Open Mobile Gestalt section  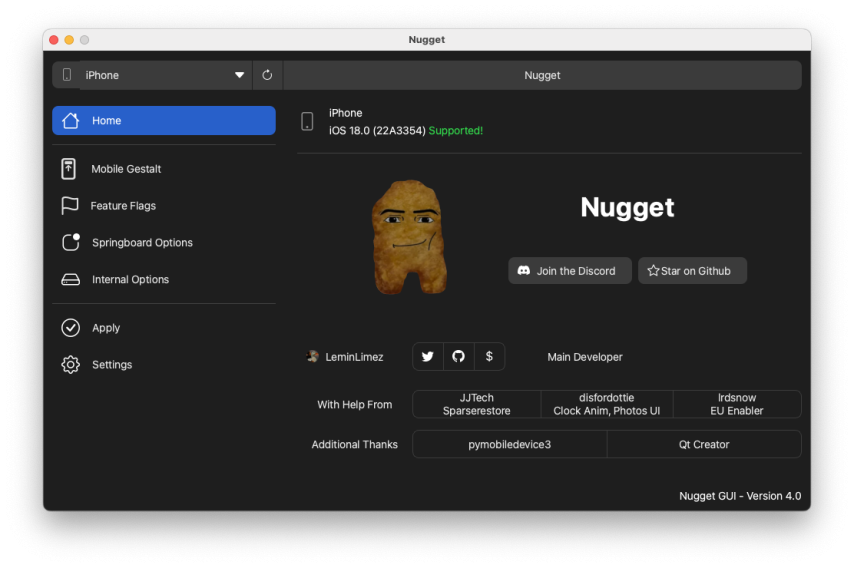(163, 169)
